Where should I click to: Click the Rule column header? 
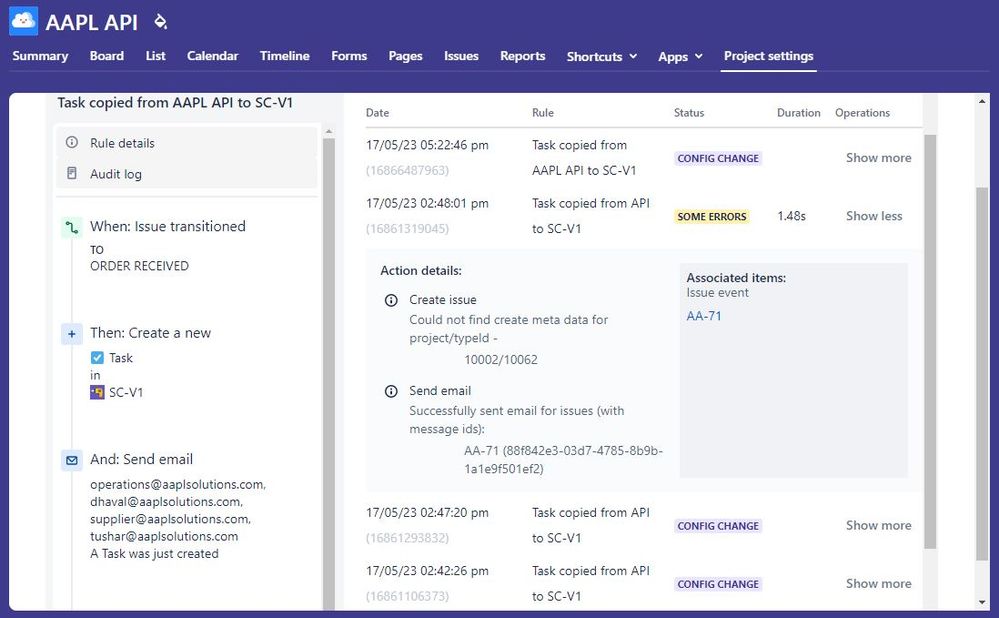pos(543,113)
